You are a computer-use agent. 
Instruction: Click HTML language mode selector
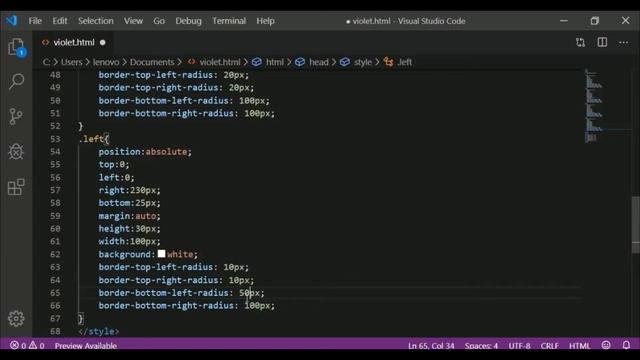(x=579, y=346)
